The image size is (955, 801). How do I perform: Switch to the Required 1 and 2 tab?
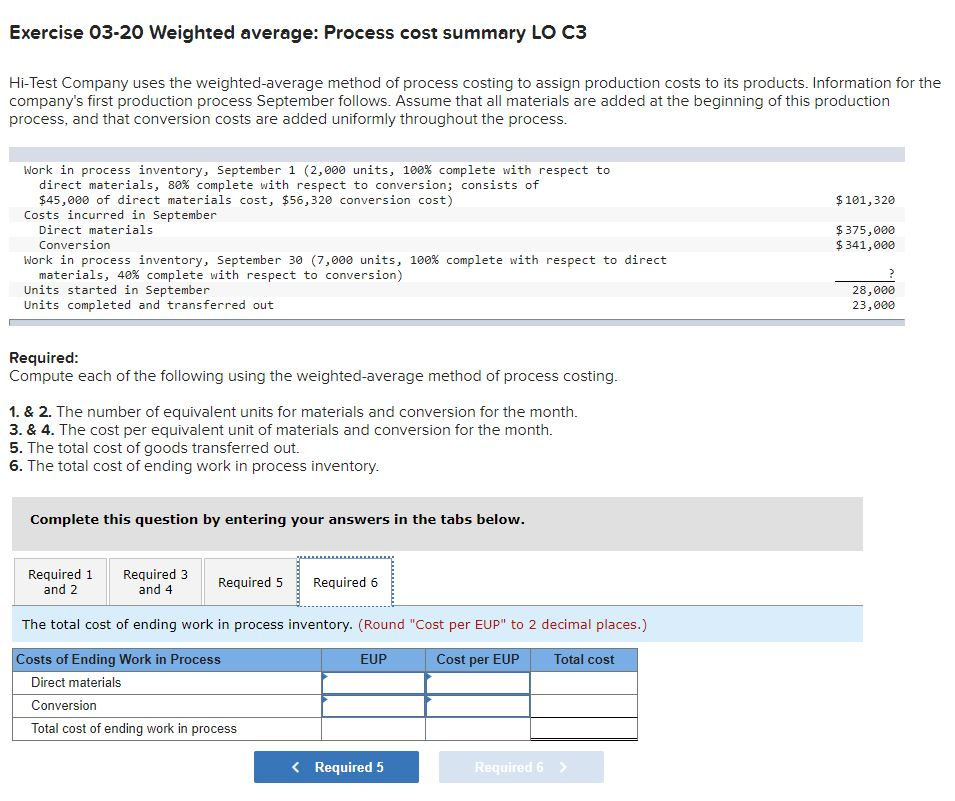59,581
